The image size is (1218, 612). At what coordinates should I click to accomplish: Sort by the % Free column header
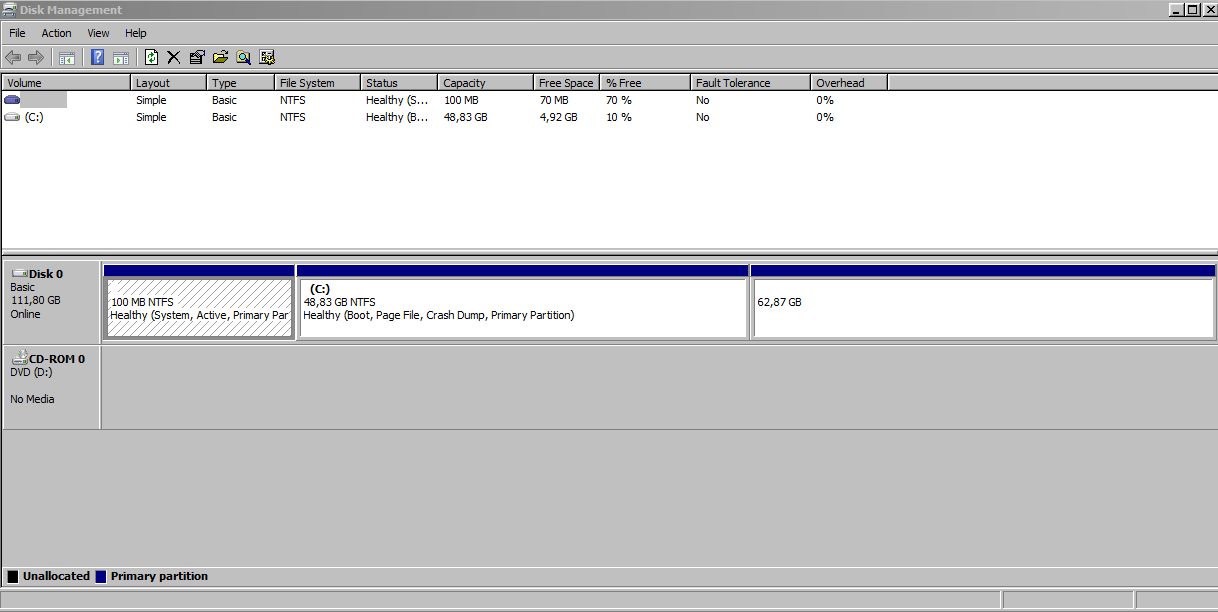pos(645,83)
